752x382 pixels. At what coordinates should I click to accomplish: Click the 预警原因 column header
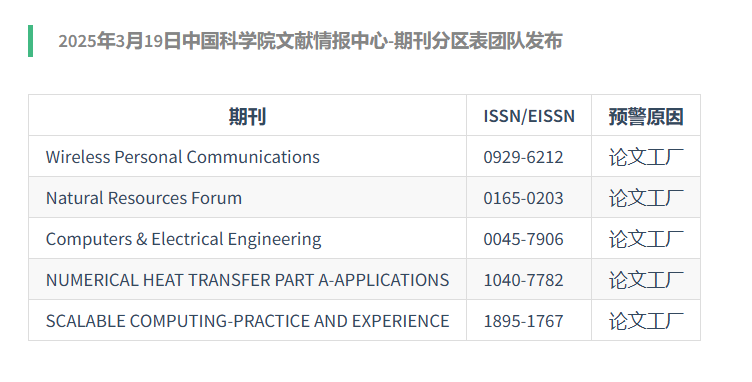coord(646,116)
